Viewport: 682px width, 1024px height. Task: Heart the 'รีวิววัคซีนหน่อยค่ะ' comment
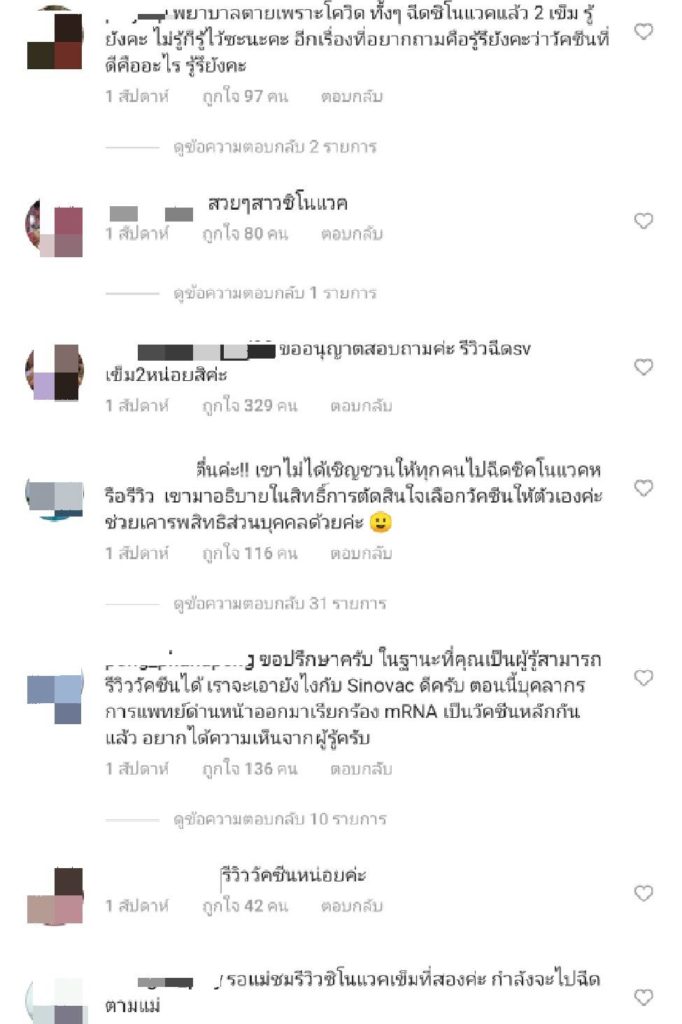(643, 893)
